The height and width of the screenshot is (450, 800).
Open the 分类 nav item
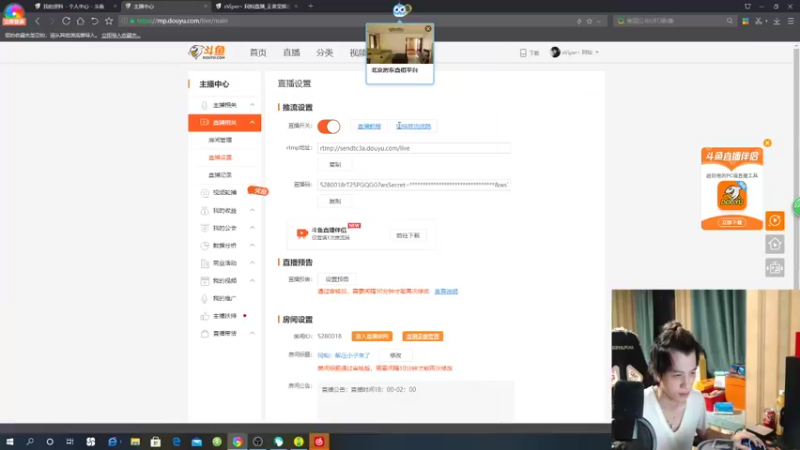pos(324,53)
